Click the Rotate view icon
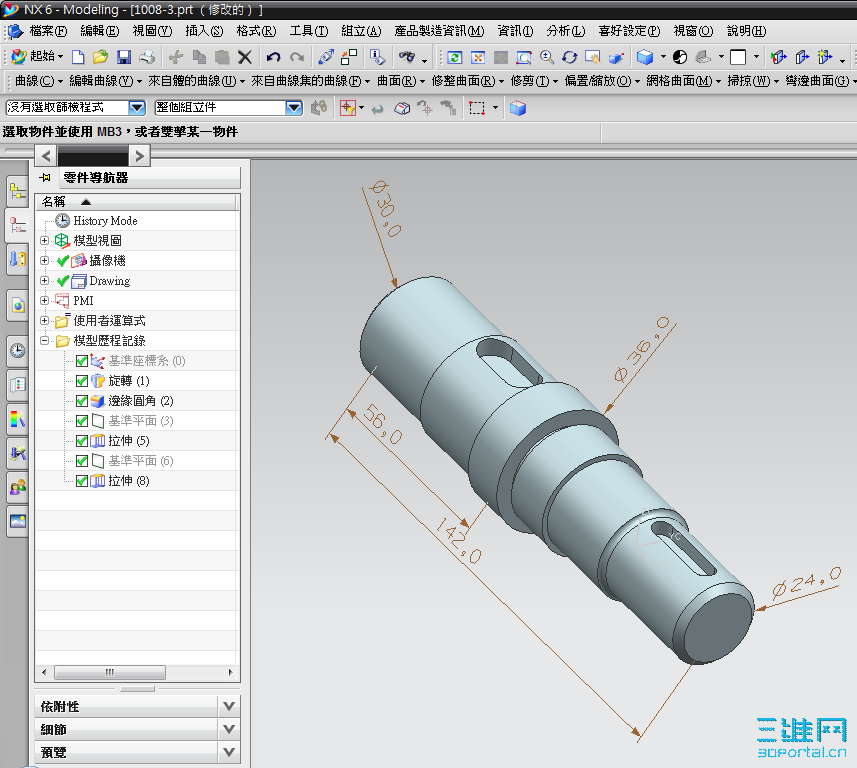857x768 pixels. 570,57
